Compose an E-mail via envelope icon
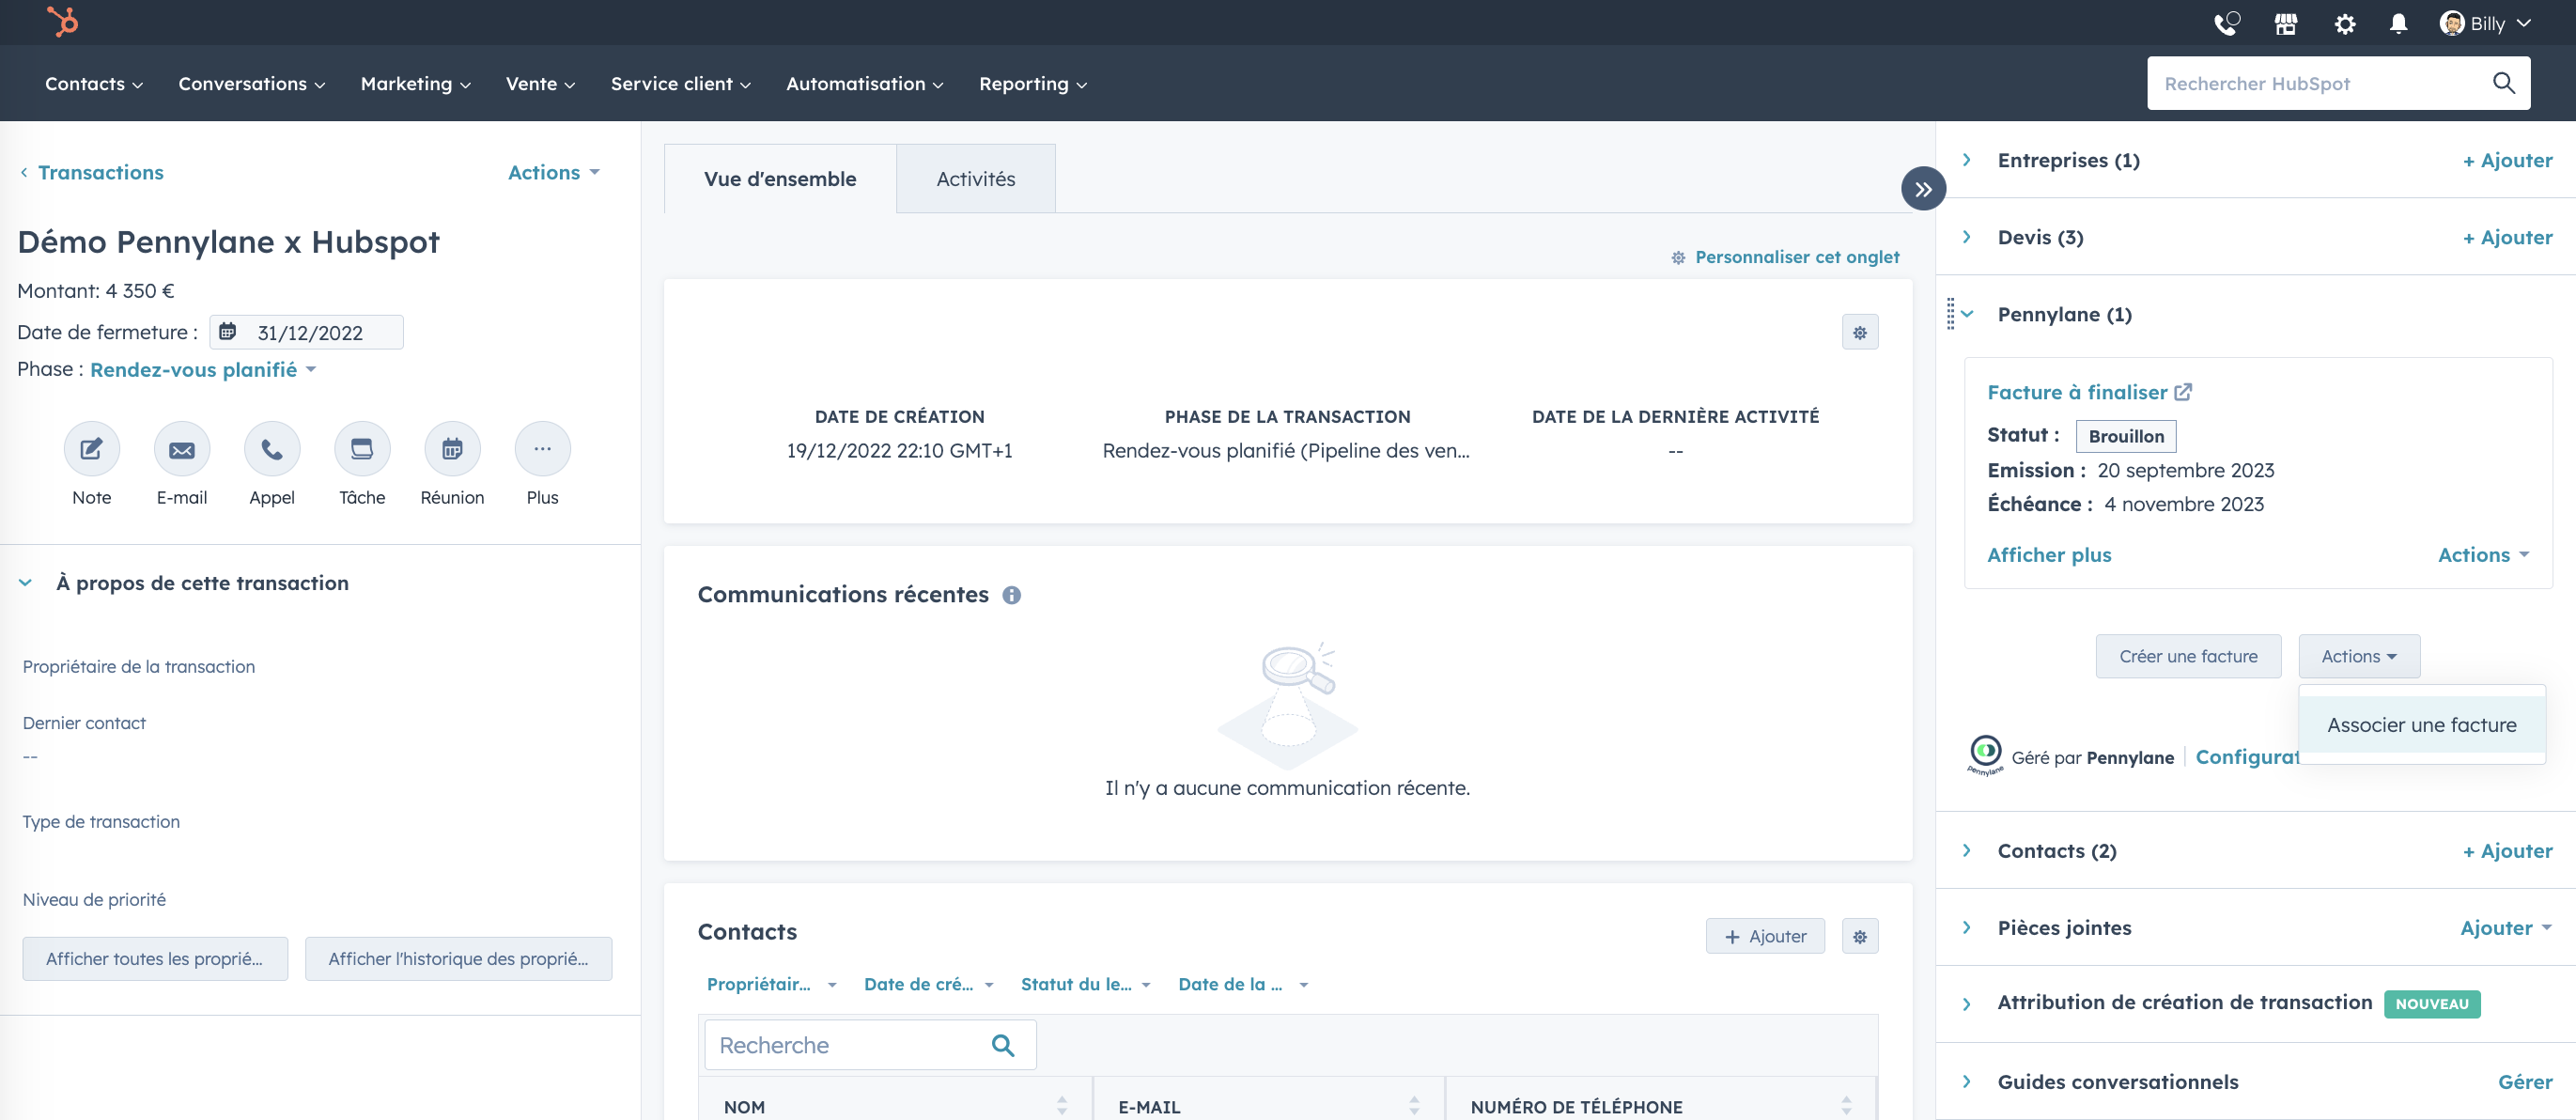Viewport: 2576px width, 1120px height. 181,449
